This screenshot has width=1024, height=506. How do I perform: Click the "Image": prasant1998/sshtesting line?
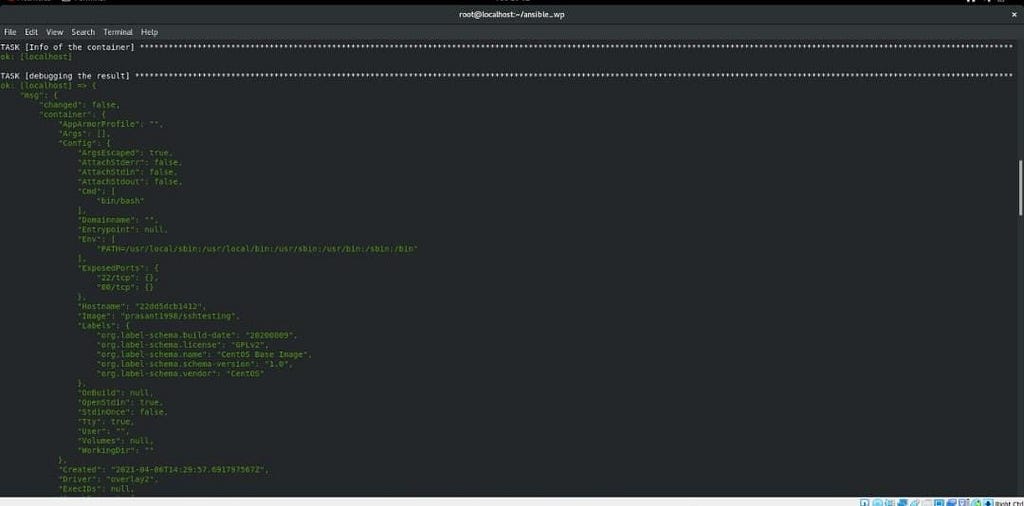(159, 316)
